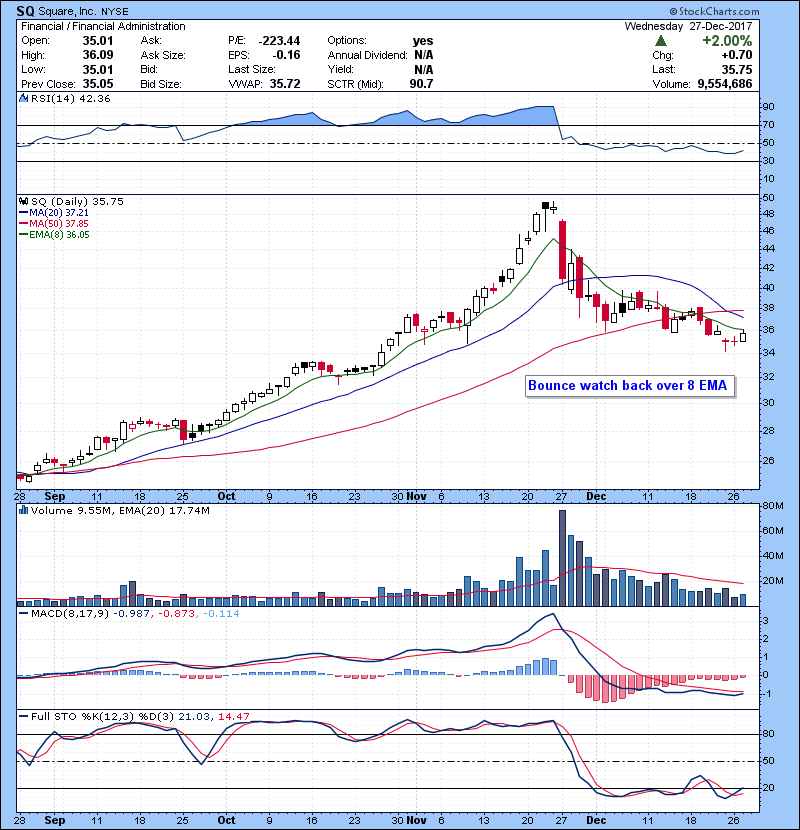The width and height of the screenshot is (800, 830).
Task: Click the StockCharts.com copyright link
Action: 714,11
